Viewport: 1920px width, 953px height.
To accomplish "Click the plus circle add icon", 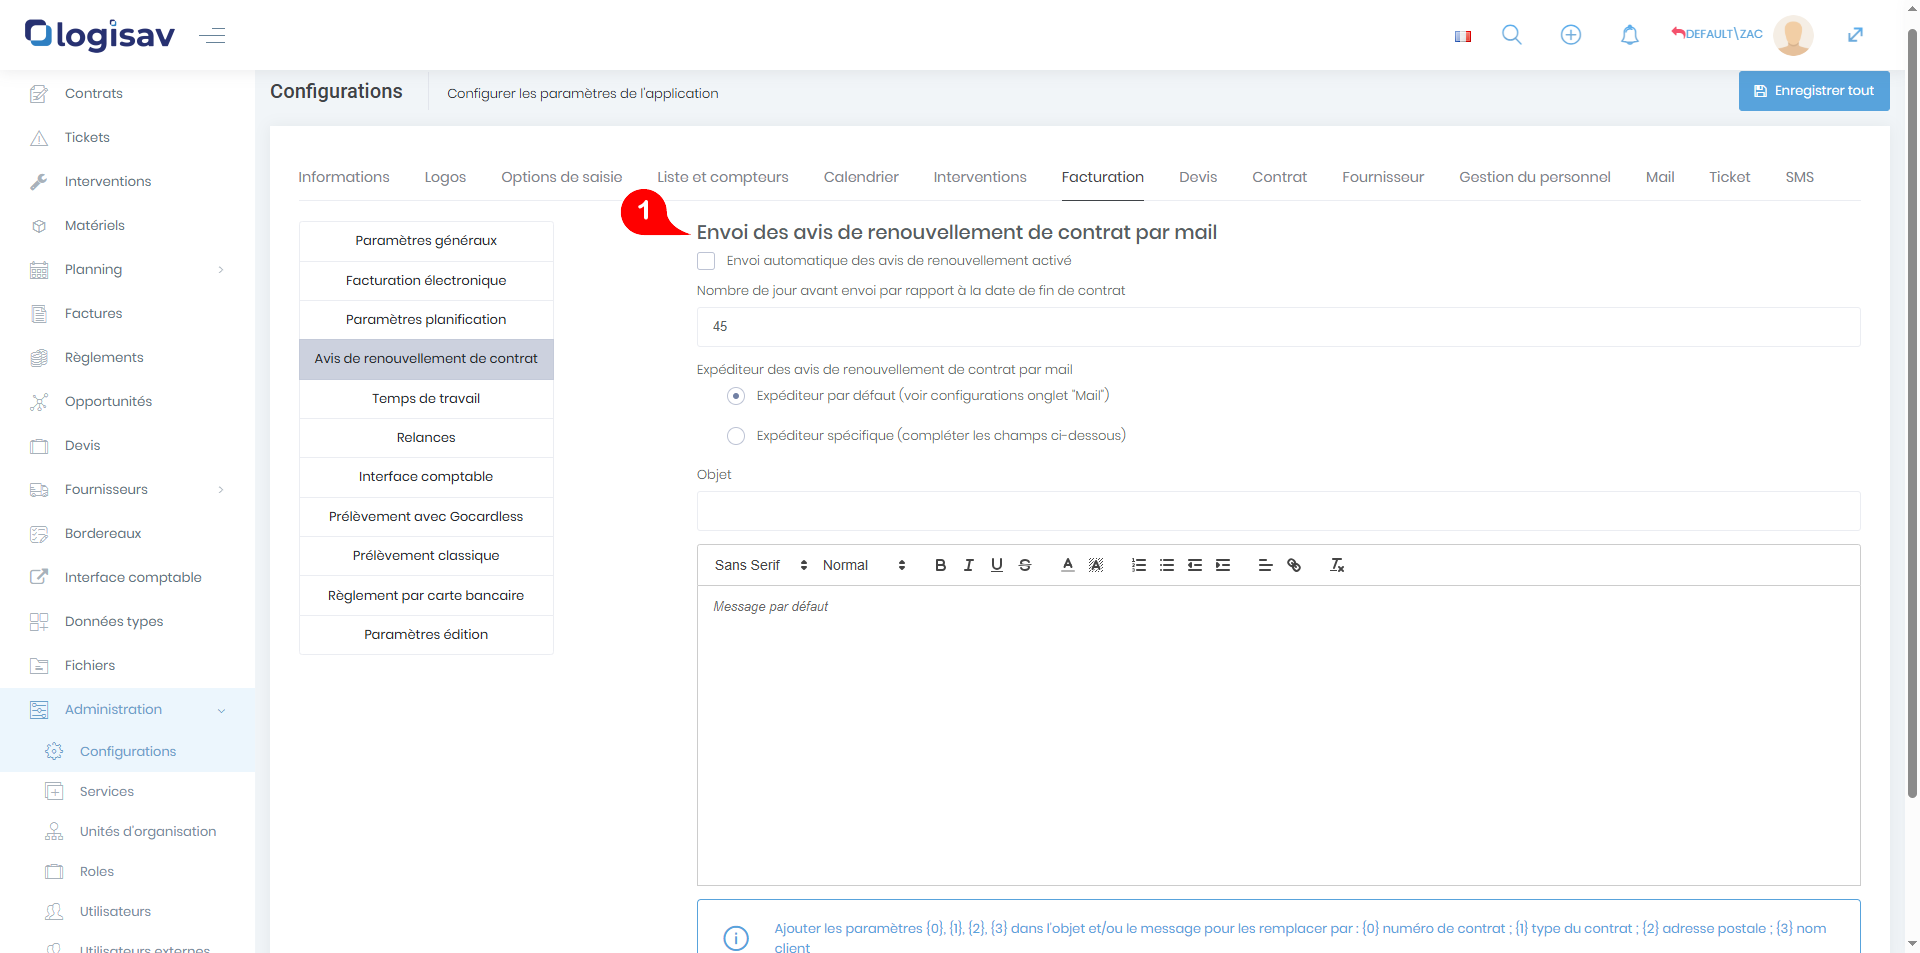I will click(x=1571, y=35).
